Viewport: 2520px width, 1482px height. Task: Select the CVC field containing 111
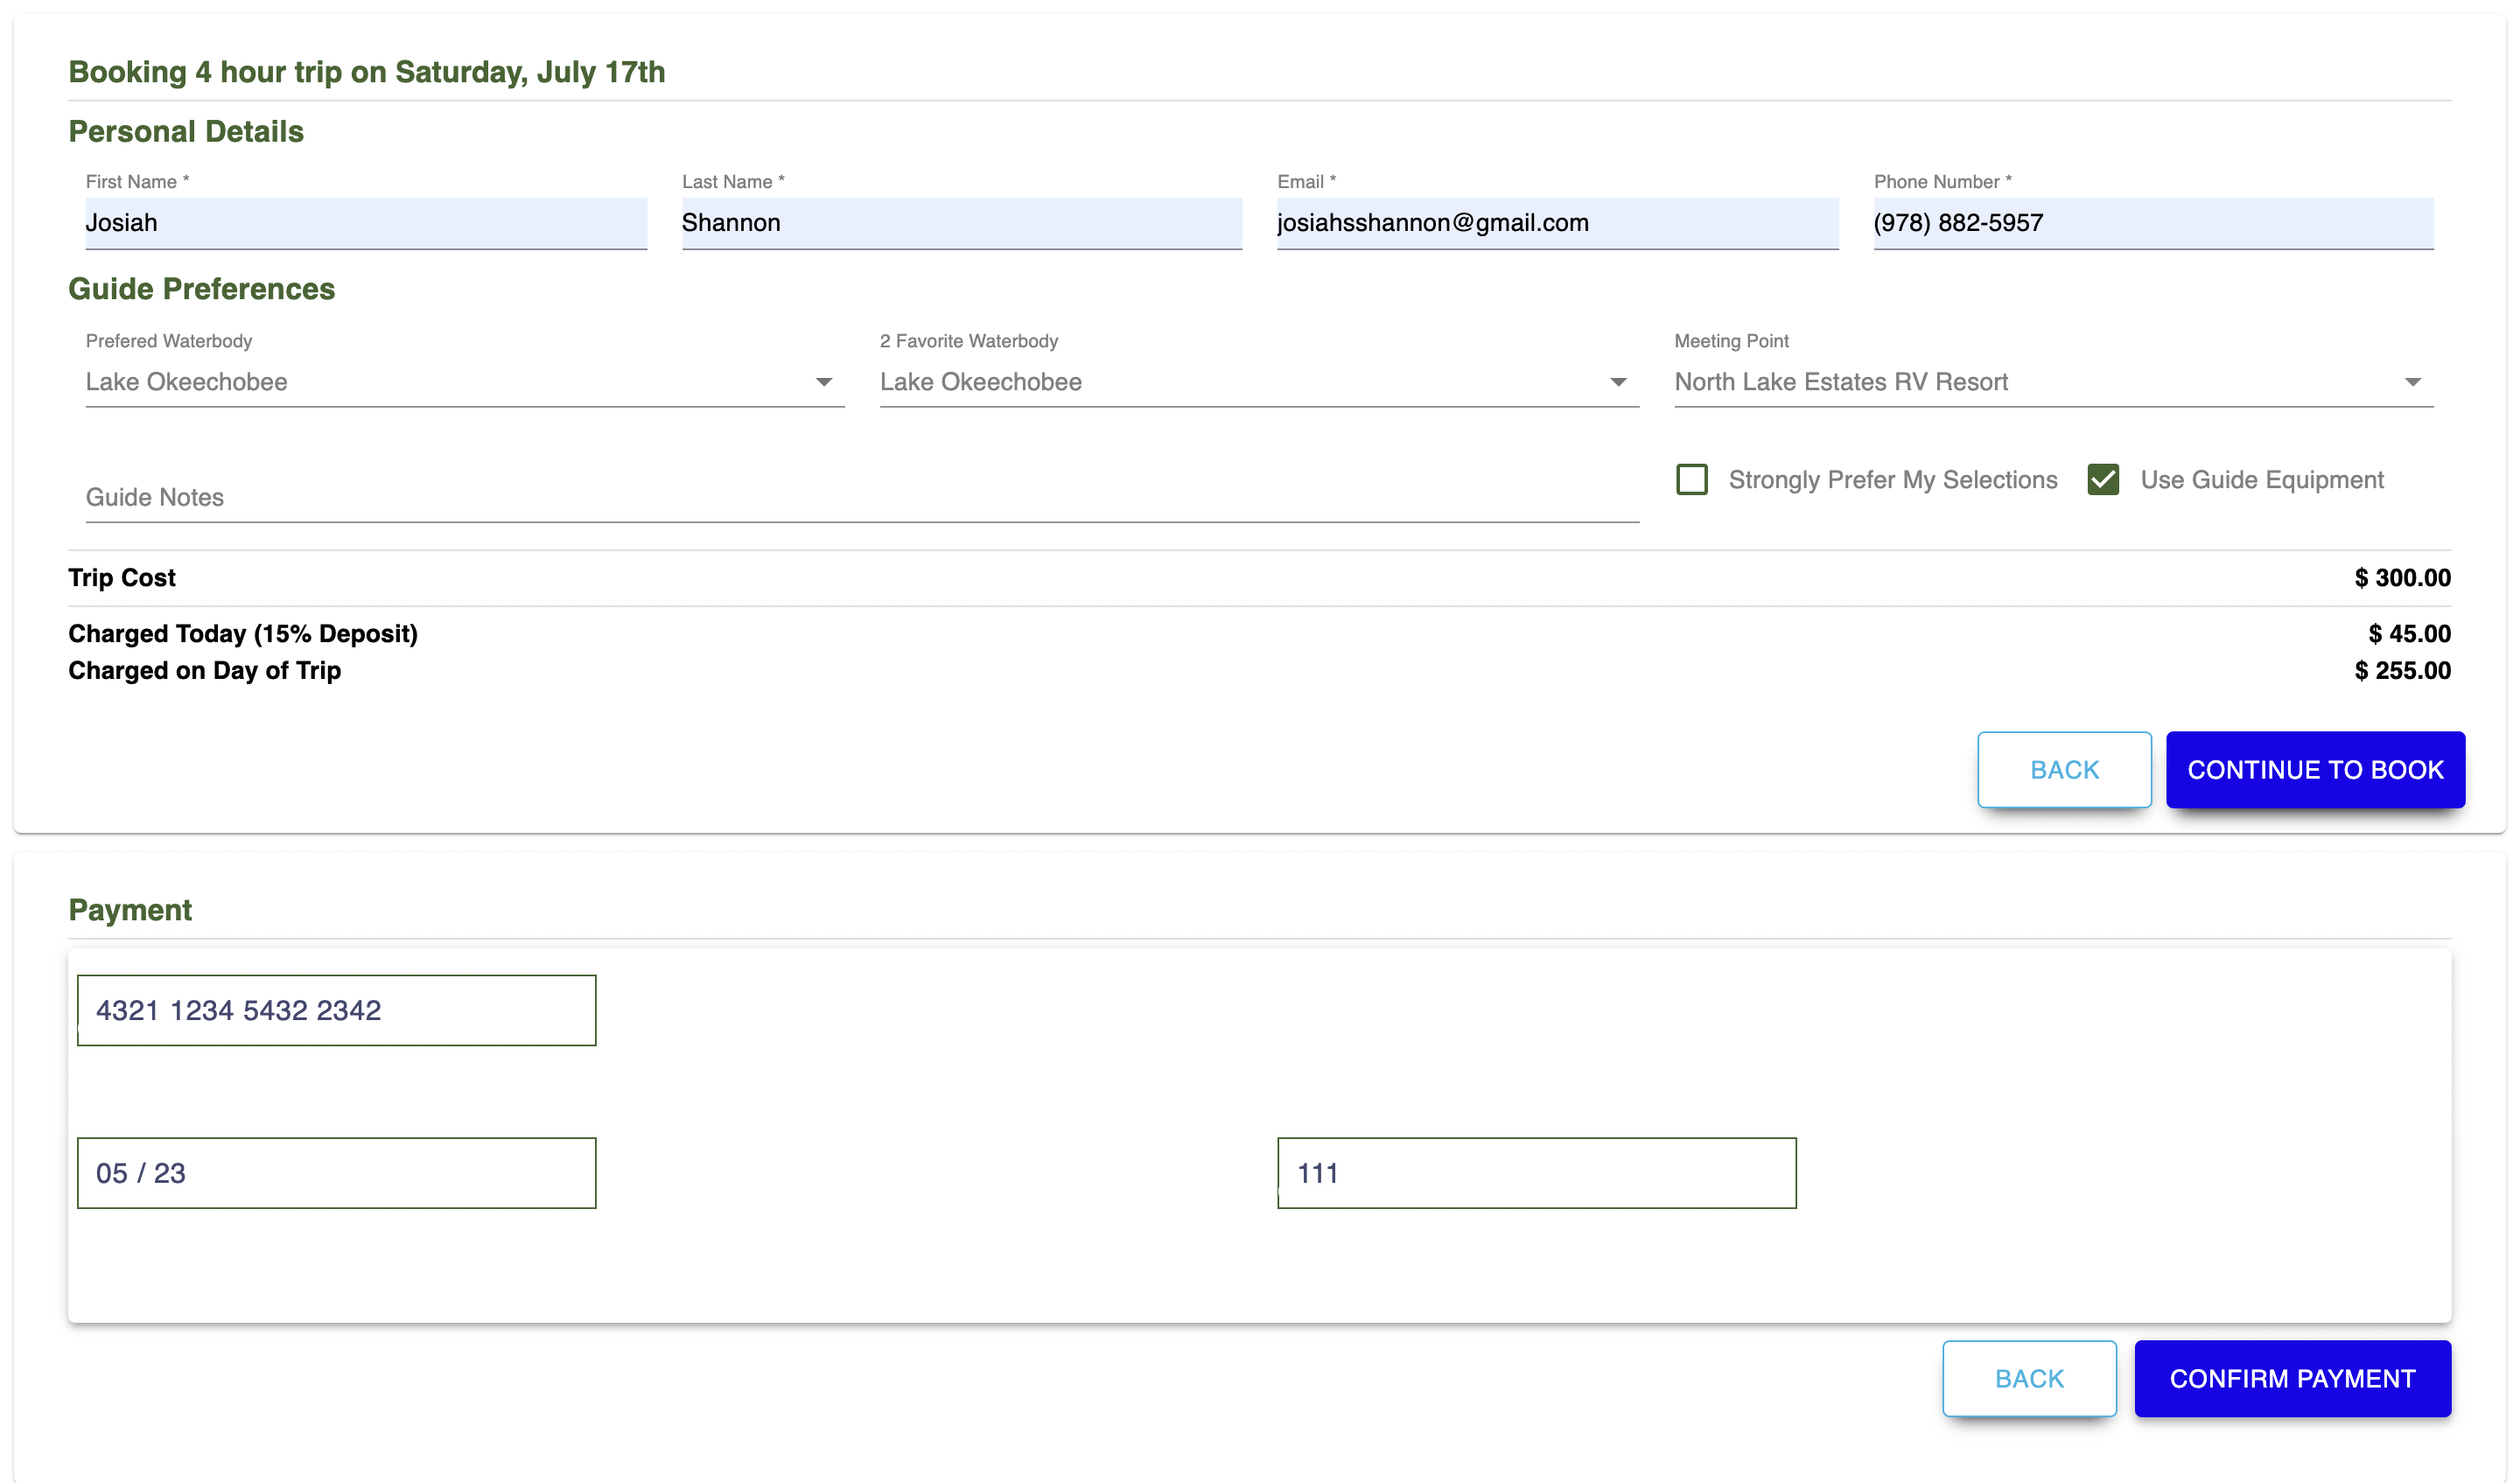tap(1535, 1172)
